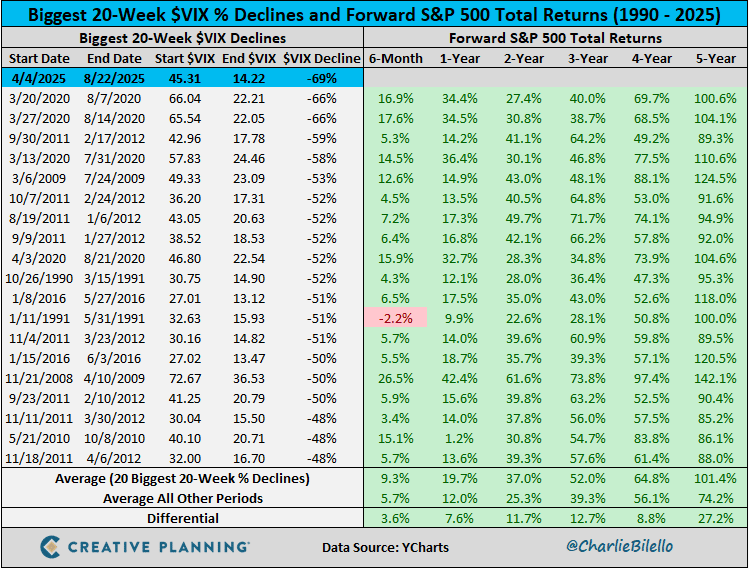Click the 27.2% differential five-year value
Viewport: 749px width, 569px height.
point(715,518)
